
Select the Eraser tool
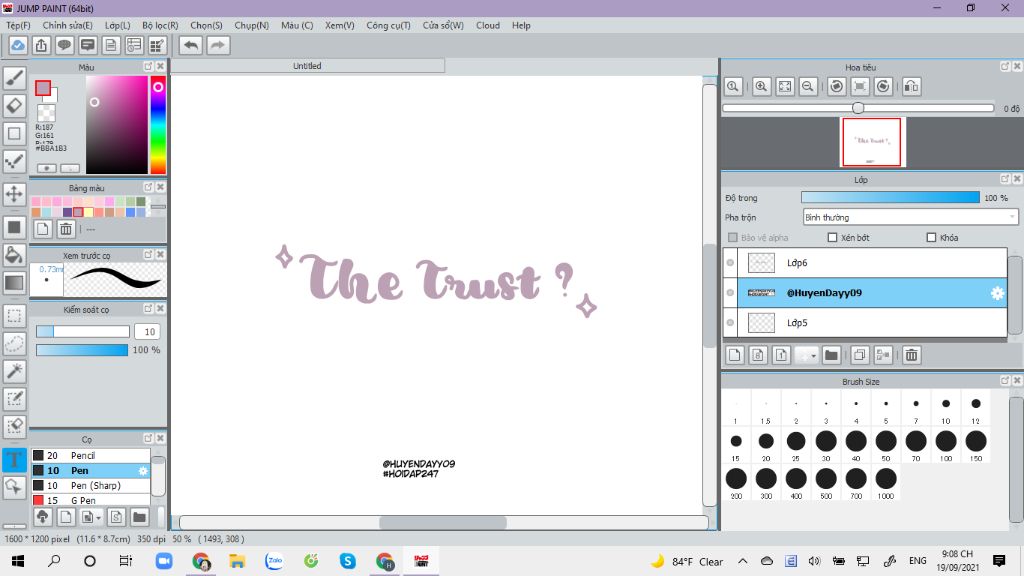14,105
